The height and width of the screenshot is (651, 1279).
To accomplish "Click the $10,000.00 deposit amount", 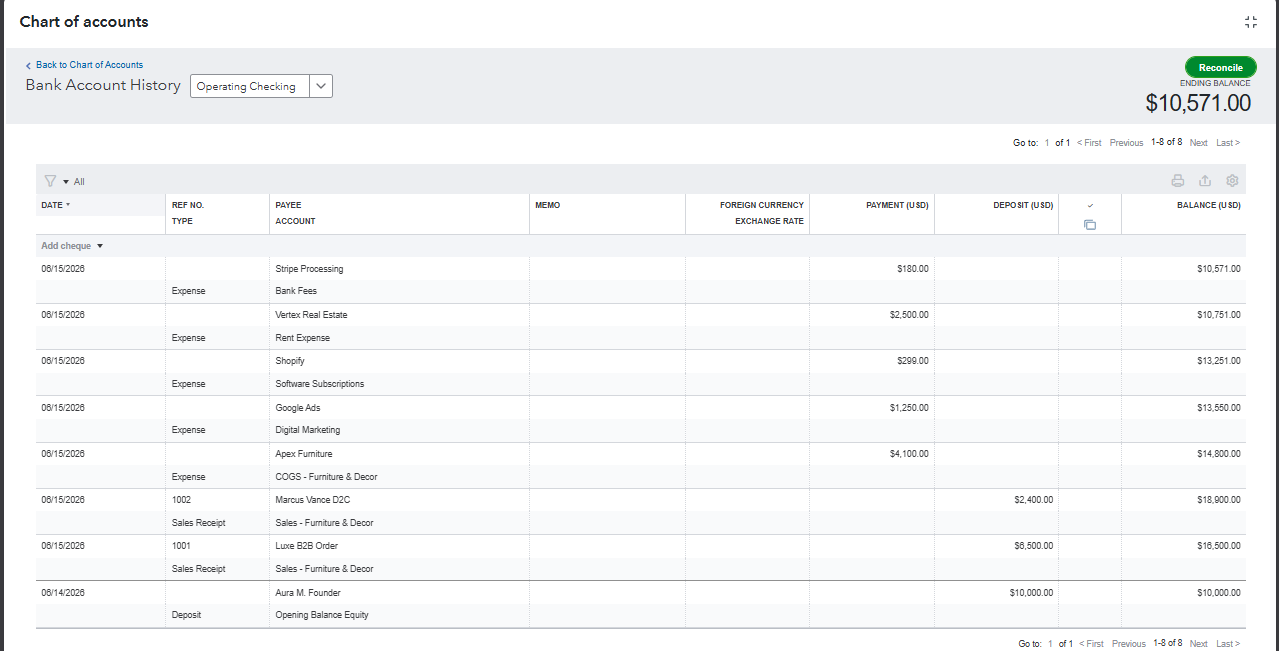I will 1031,593.
